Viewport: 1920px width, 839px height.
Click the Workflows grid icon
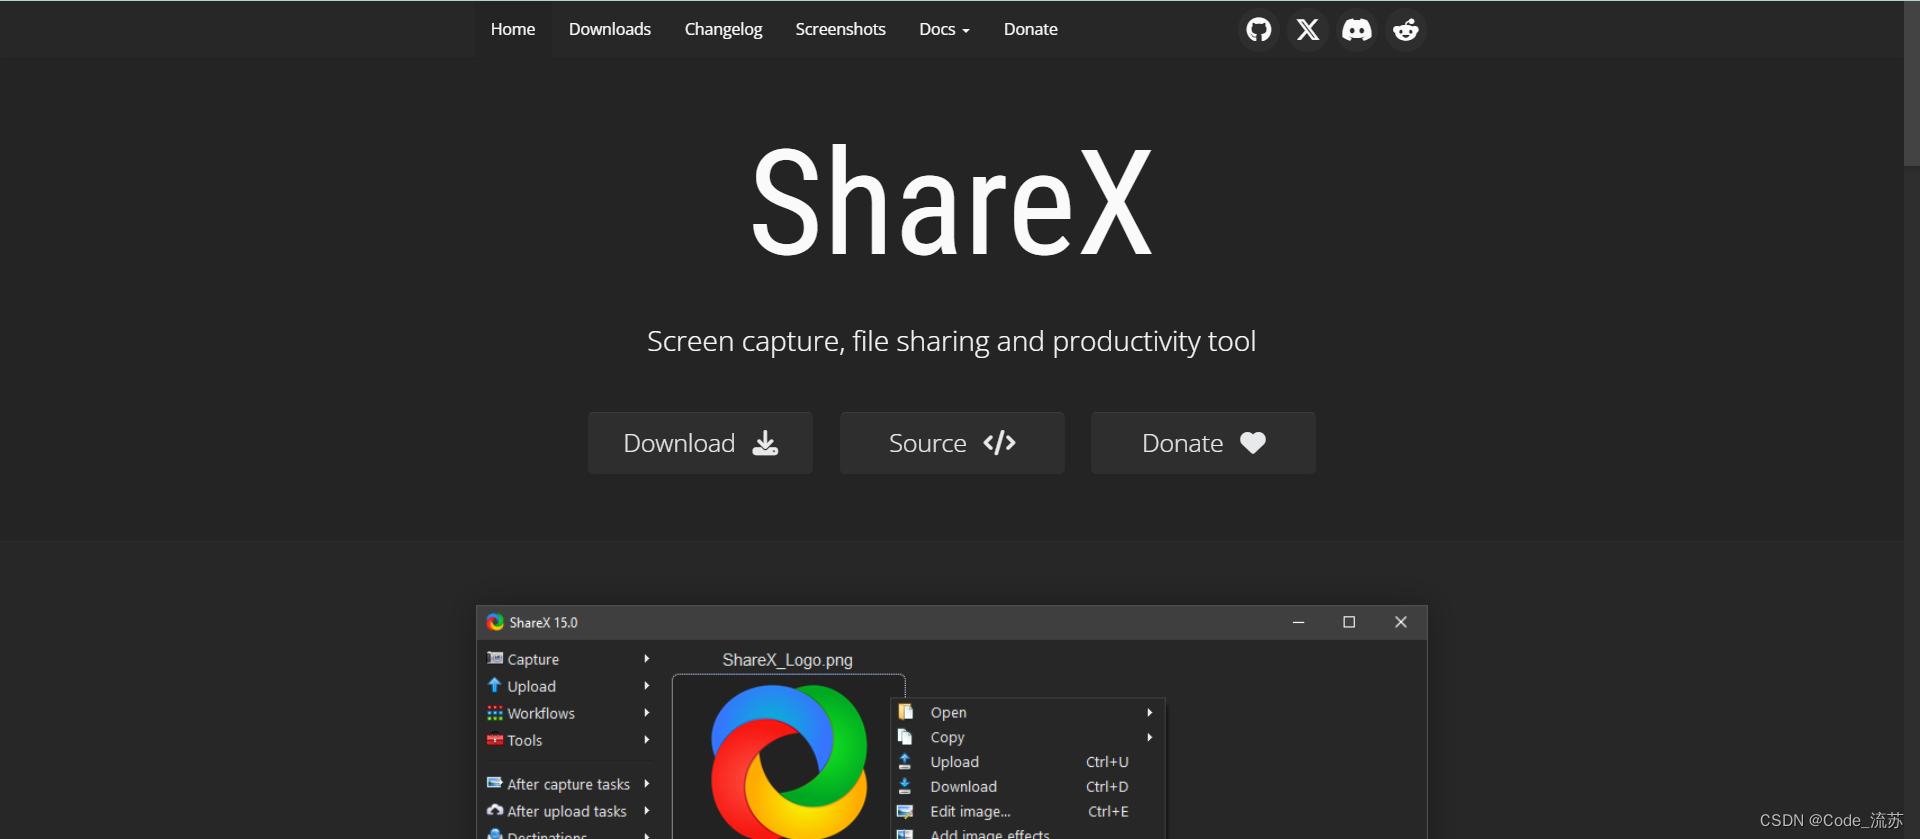[495, 713]
